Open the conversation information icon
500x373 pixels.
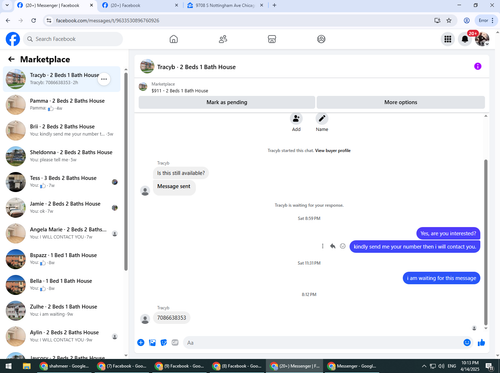coord(478,66)
